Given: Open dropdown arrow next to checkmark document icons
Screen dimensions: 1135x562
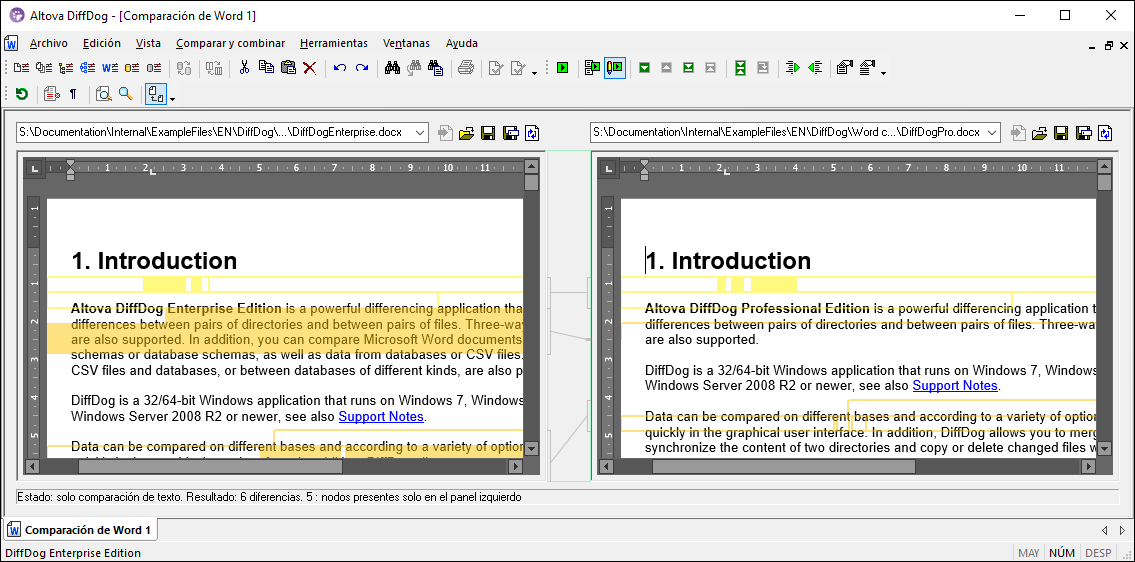Looking at the screenshot, I should [x=534, y=72].
